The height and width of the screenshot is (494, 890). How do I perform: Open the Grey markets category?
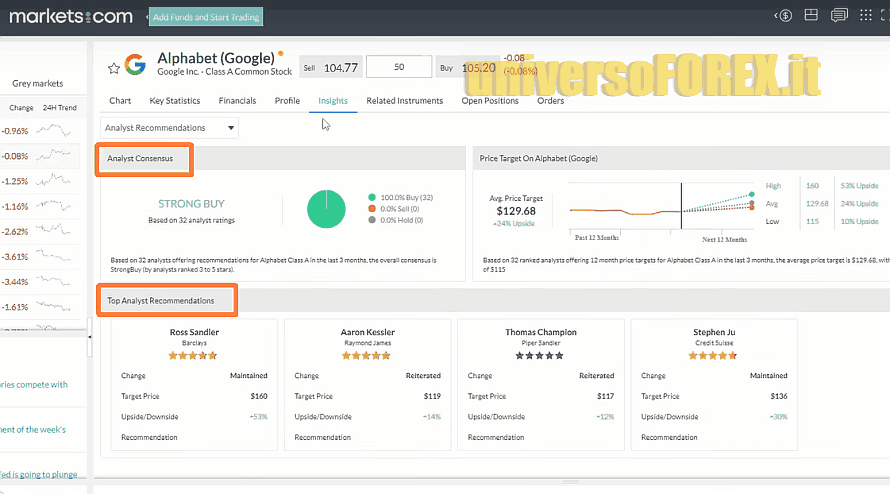point(37,84)
